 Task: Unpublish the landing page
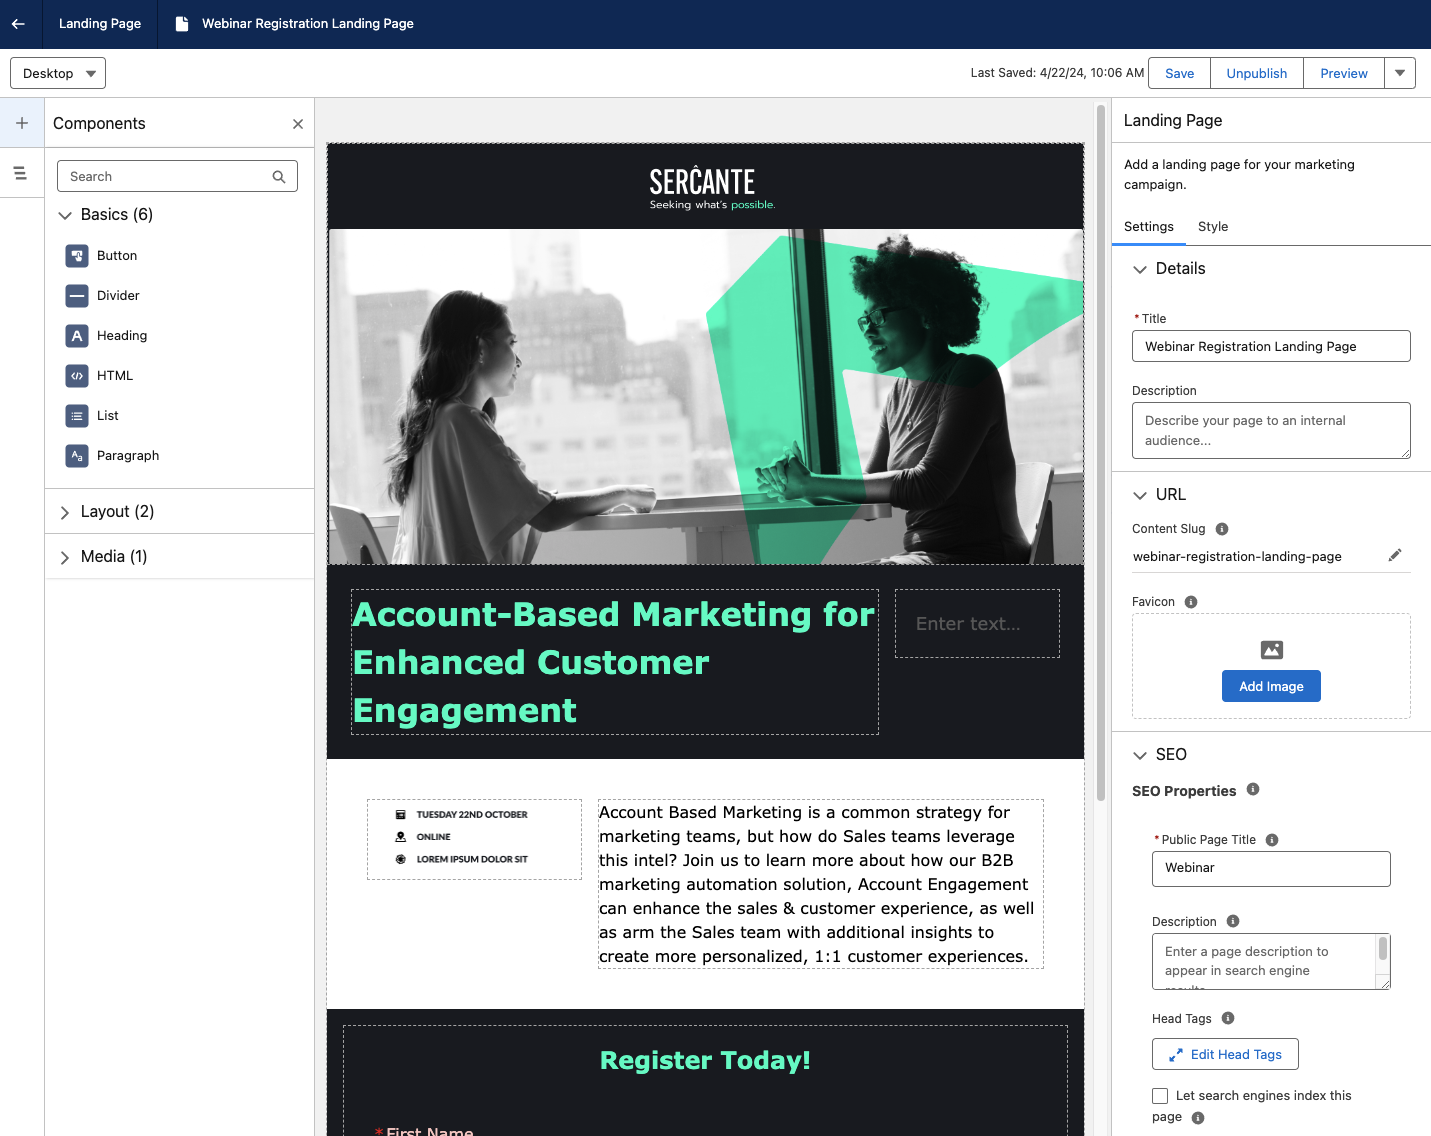coord(1257,73)
